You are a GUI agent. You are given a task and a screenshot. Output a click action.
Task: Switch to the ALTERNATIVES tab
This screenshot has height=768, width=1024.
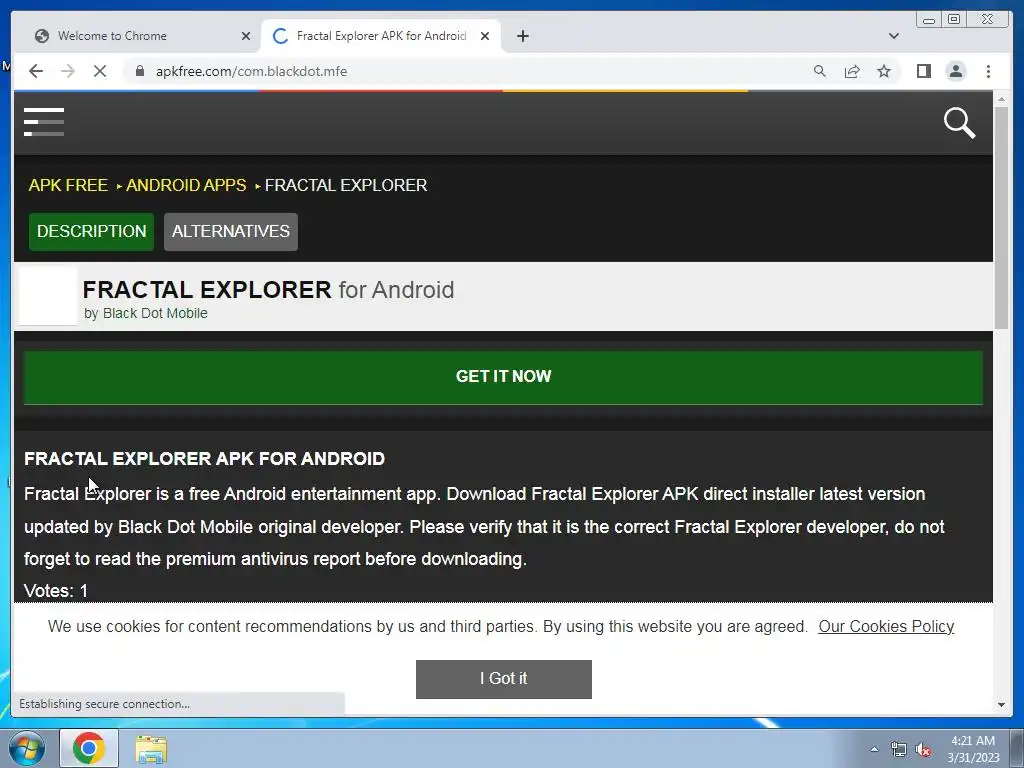[231, 231]
